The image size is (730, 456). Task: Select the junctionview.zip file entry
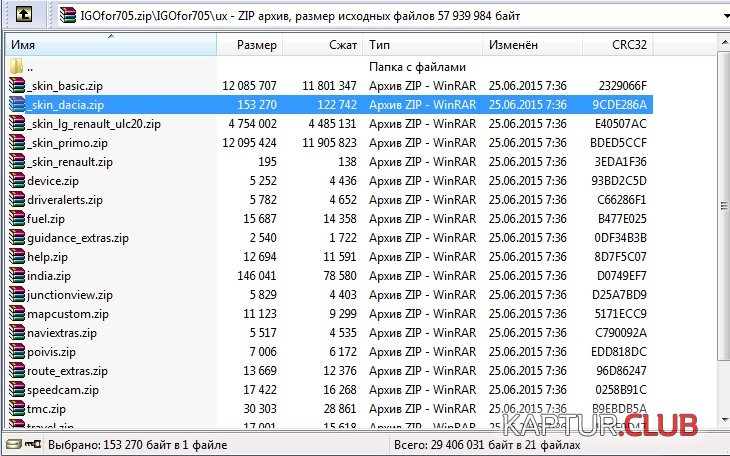(70, 295)
